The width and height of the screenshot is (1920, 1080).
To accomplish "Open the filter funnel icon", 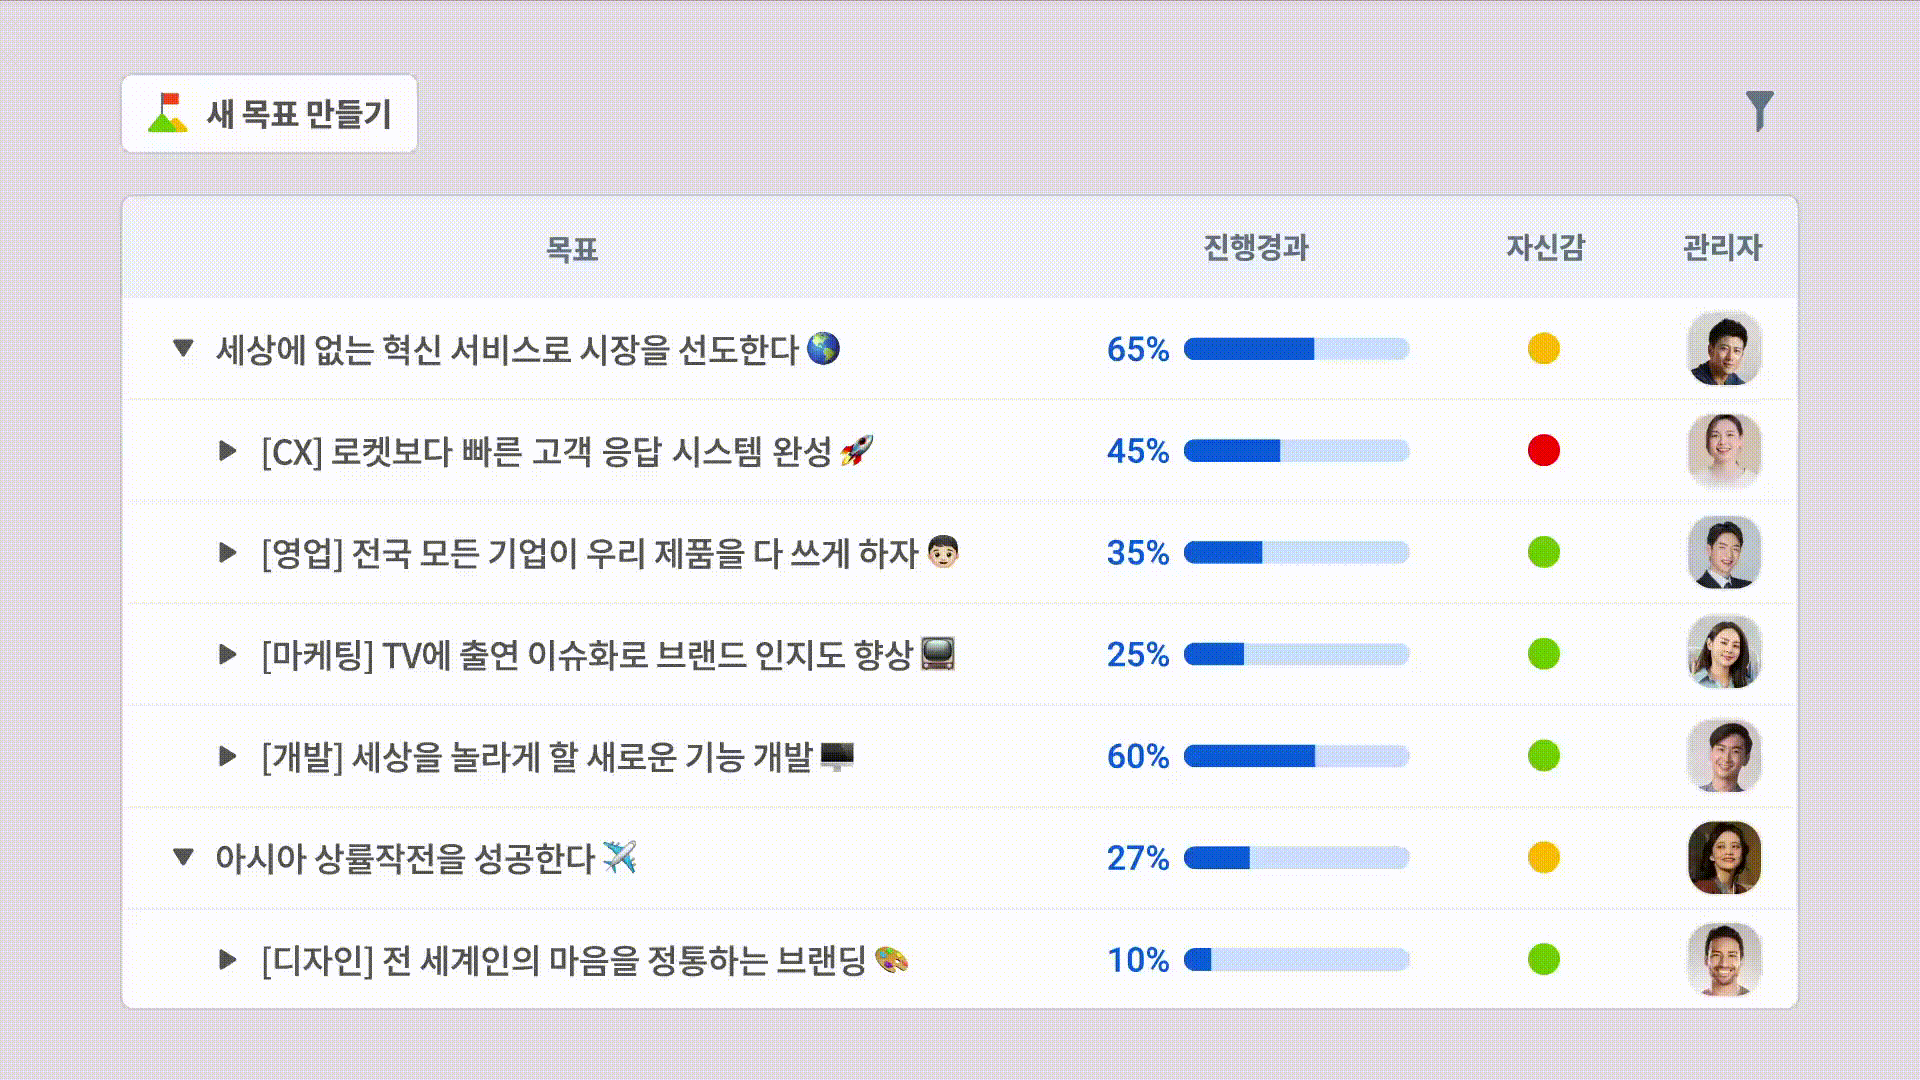I will point(1759,111).
